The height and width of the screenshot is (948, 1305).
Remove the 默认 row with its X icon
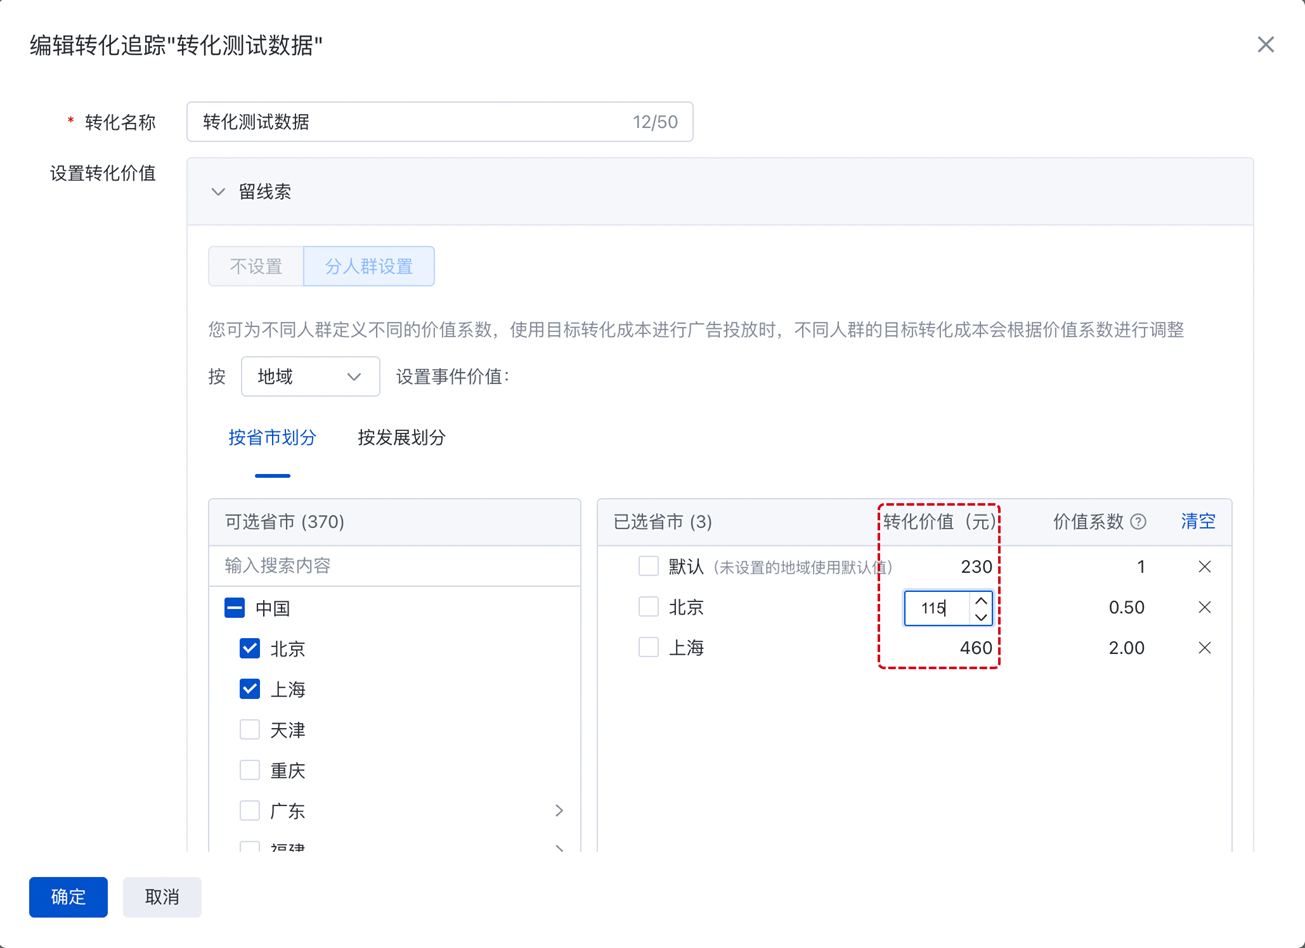(1204, 567)
